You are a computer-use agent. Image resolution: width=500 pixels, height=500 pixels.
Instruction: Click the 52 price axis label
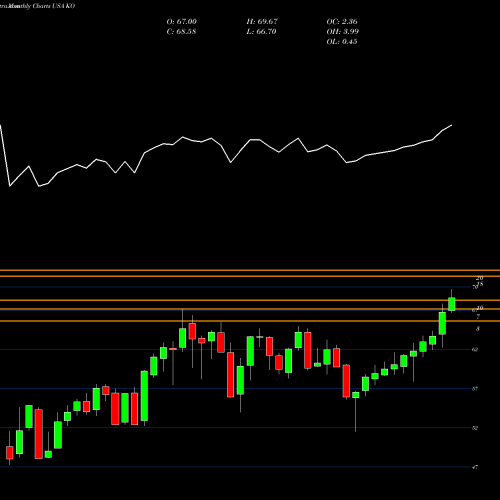coord(475,428)
